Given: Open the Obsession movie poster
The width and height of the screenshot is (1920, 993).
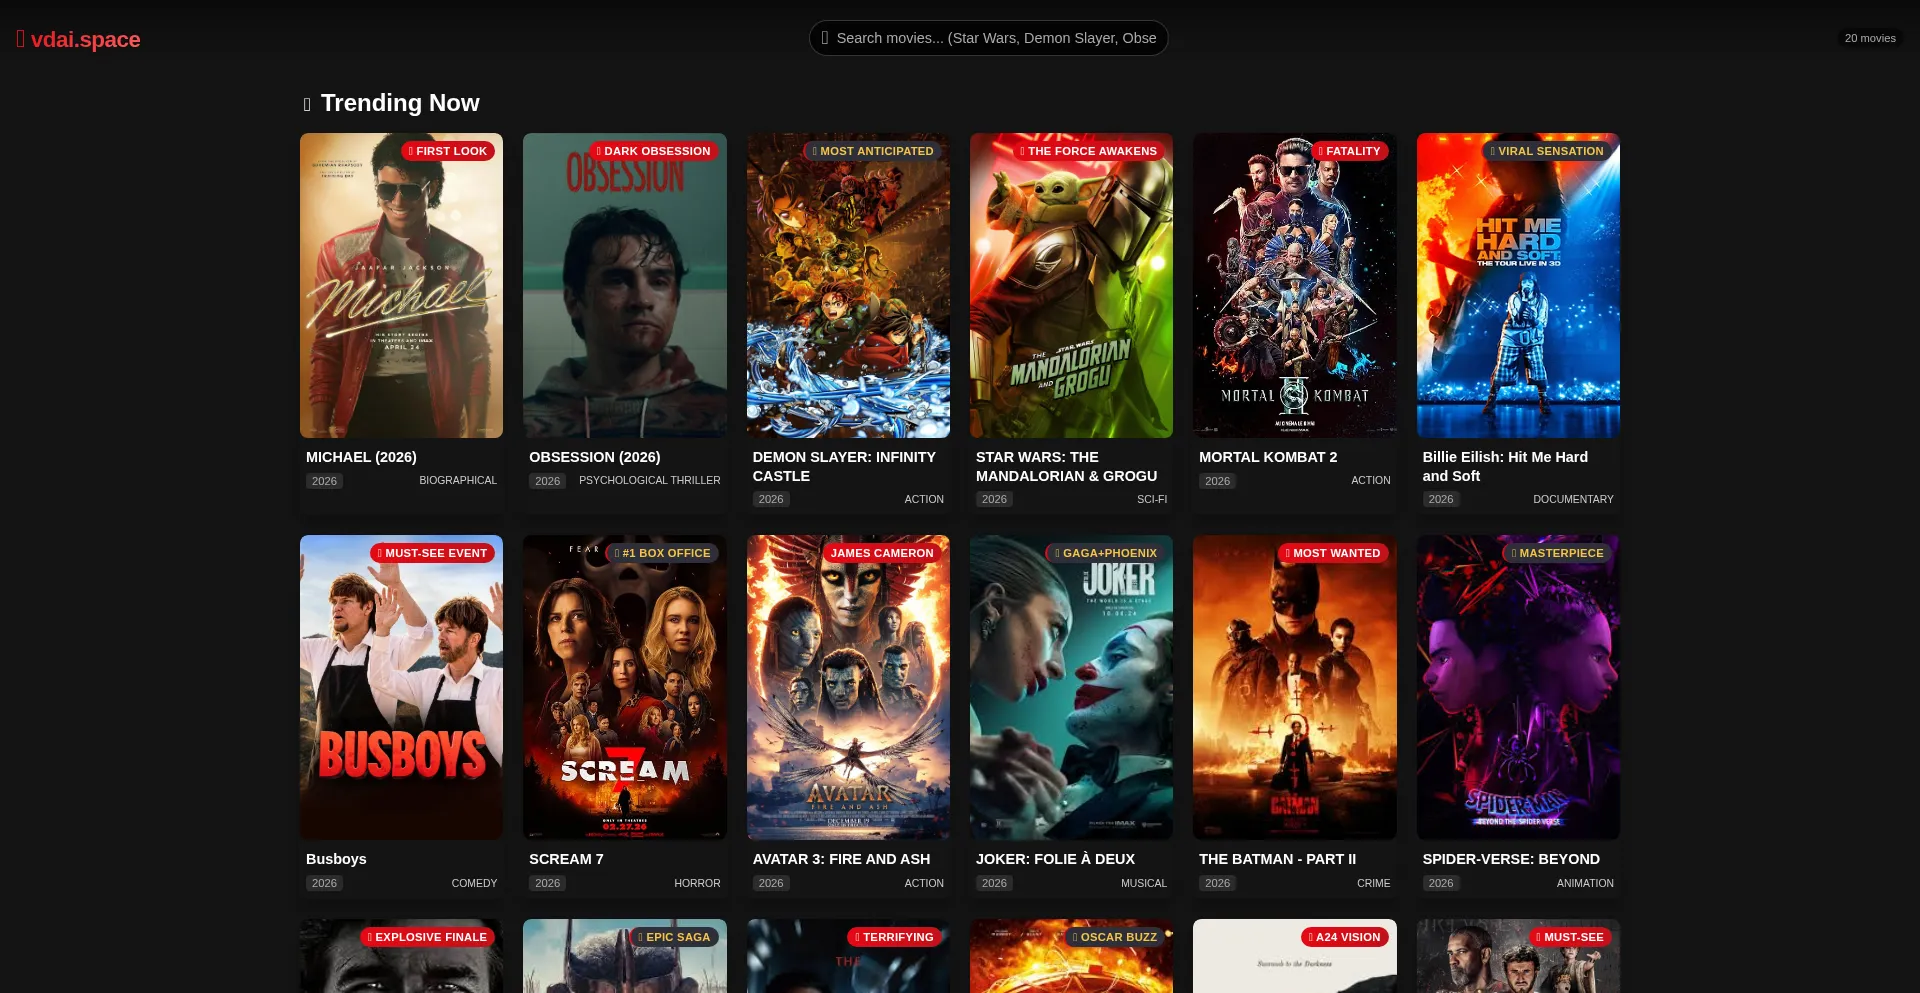Looking at the screenshot, I should (625, 285).
